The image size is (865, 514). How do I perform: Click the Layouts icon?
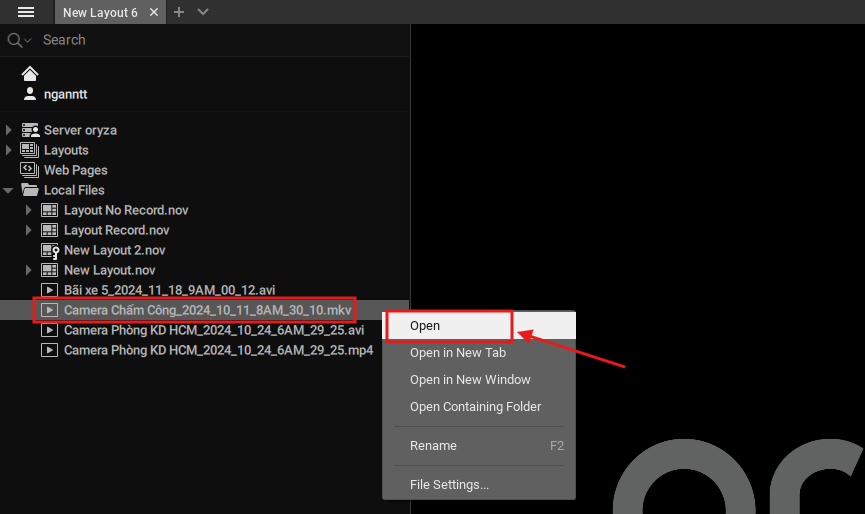pos(30,150)
